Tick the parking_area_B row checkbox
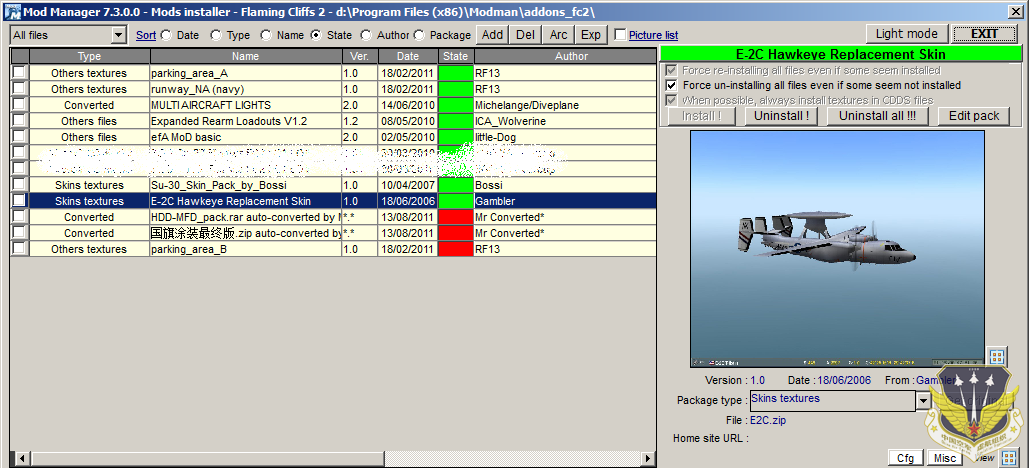1029x468 pixels. pyautogui.click(x=19, y=248)
